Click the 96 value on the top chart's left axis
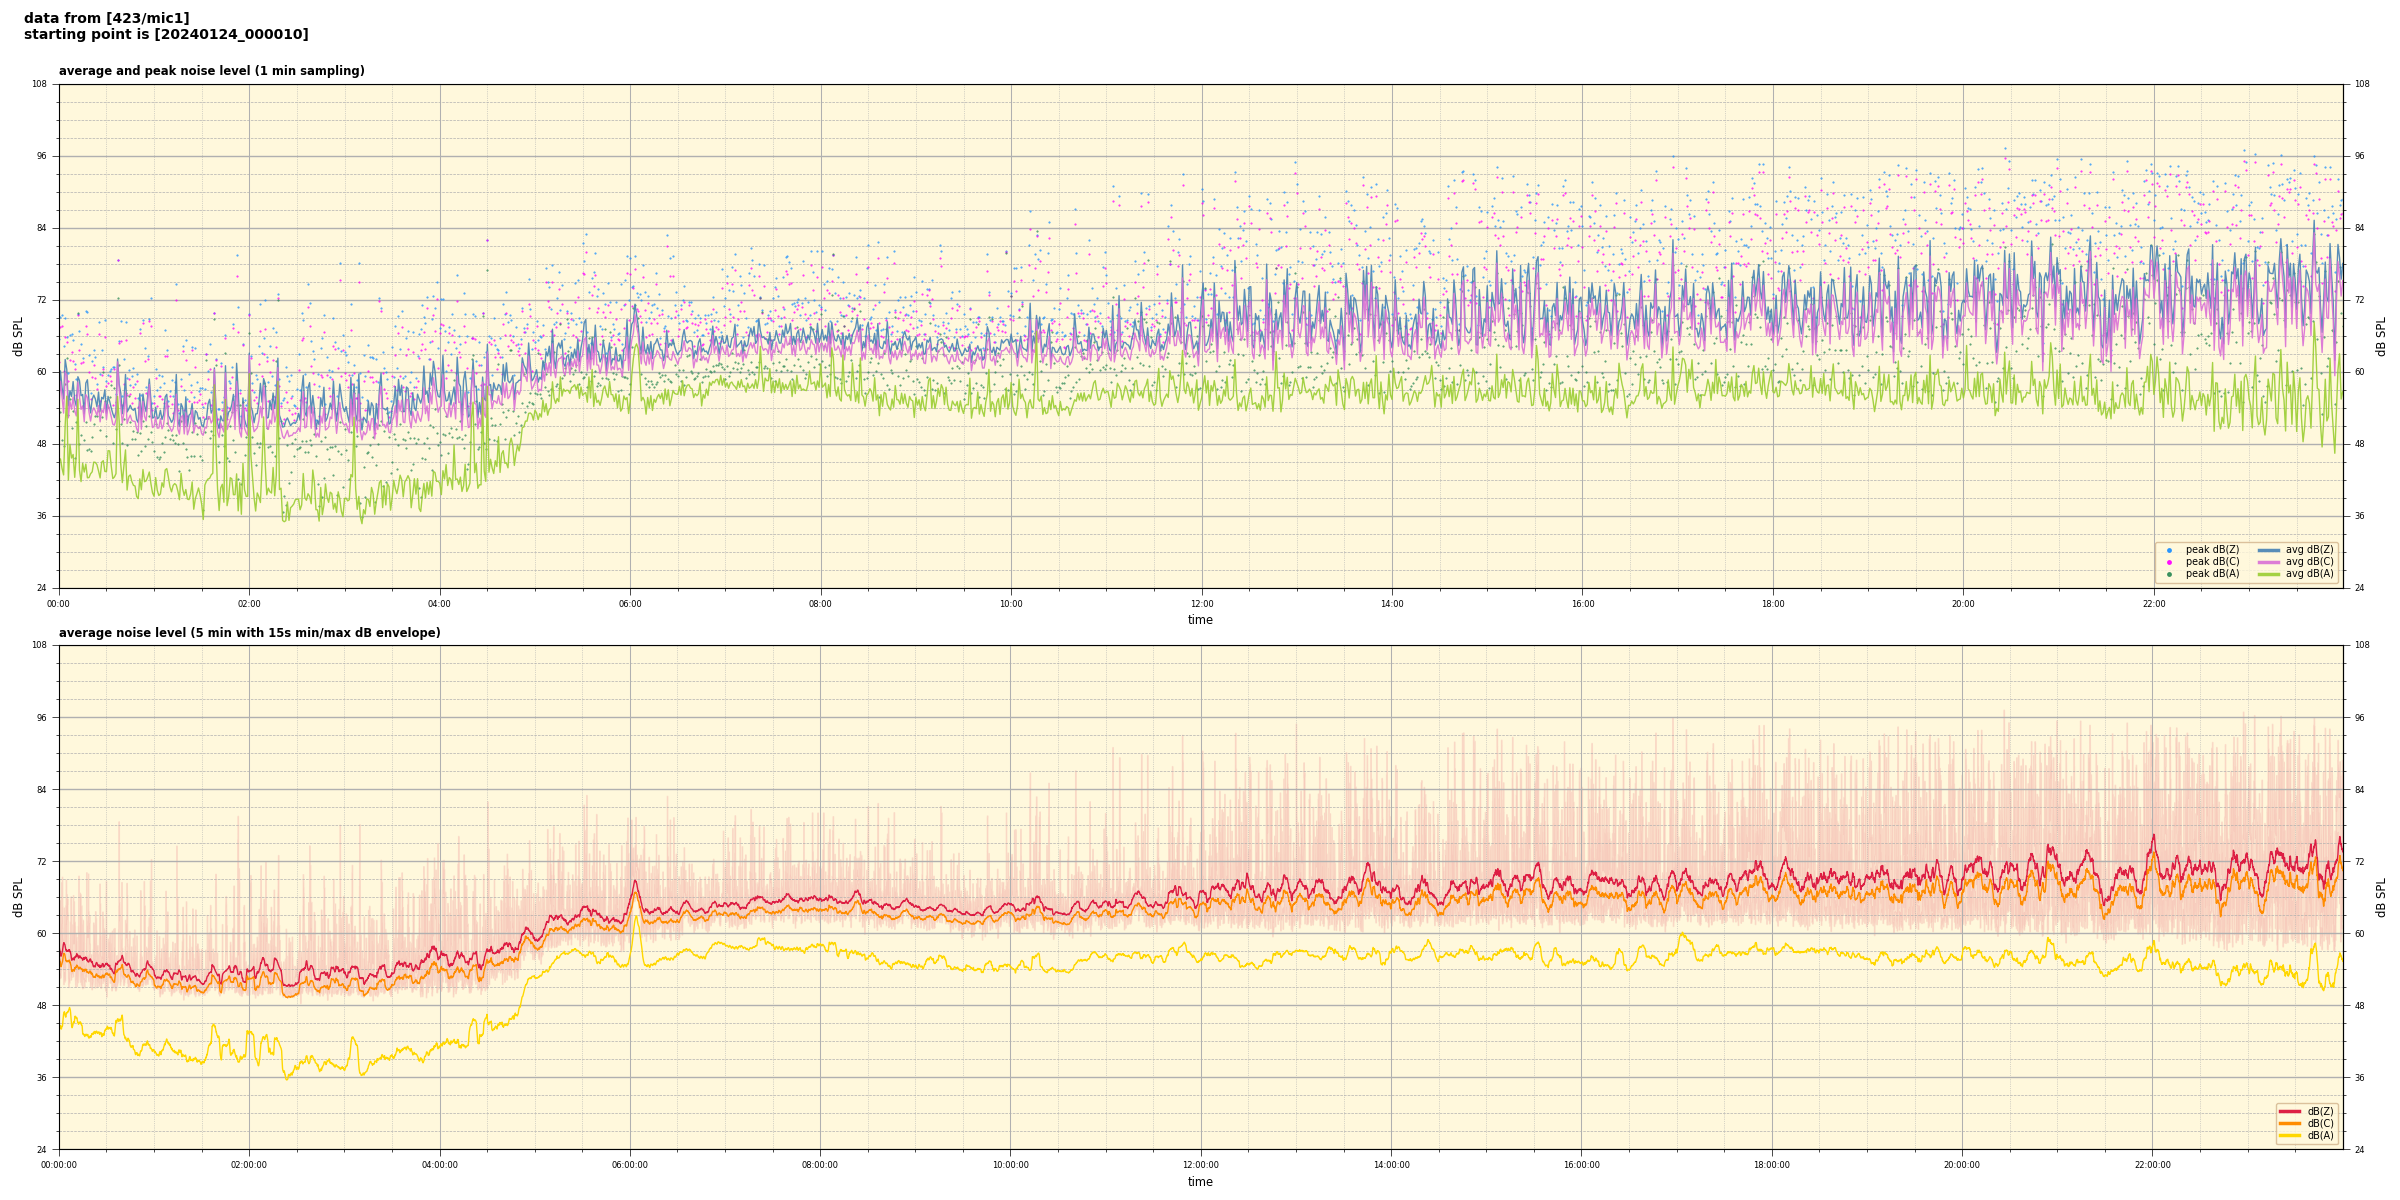The height and width of the screenshot is (1200, 2400). pos(40,156)
